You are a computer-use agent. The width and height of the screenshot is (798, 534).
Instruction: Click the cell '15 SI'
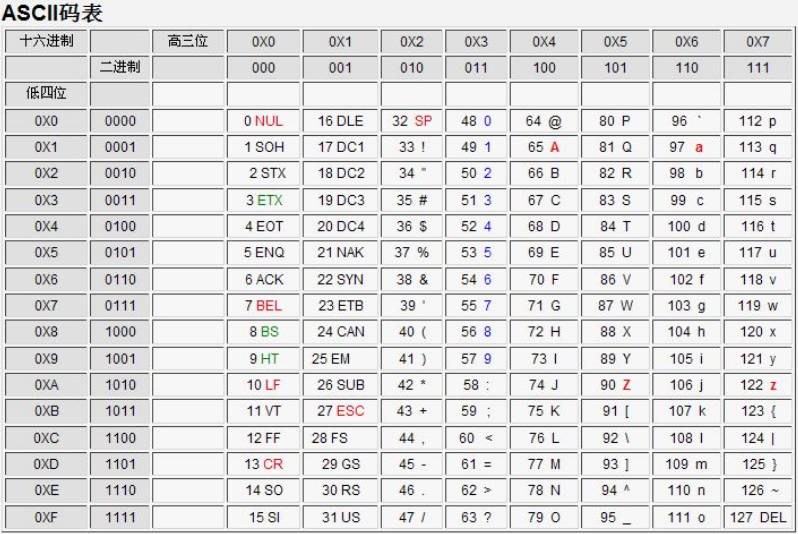coord(263,517)
